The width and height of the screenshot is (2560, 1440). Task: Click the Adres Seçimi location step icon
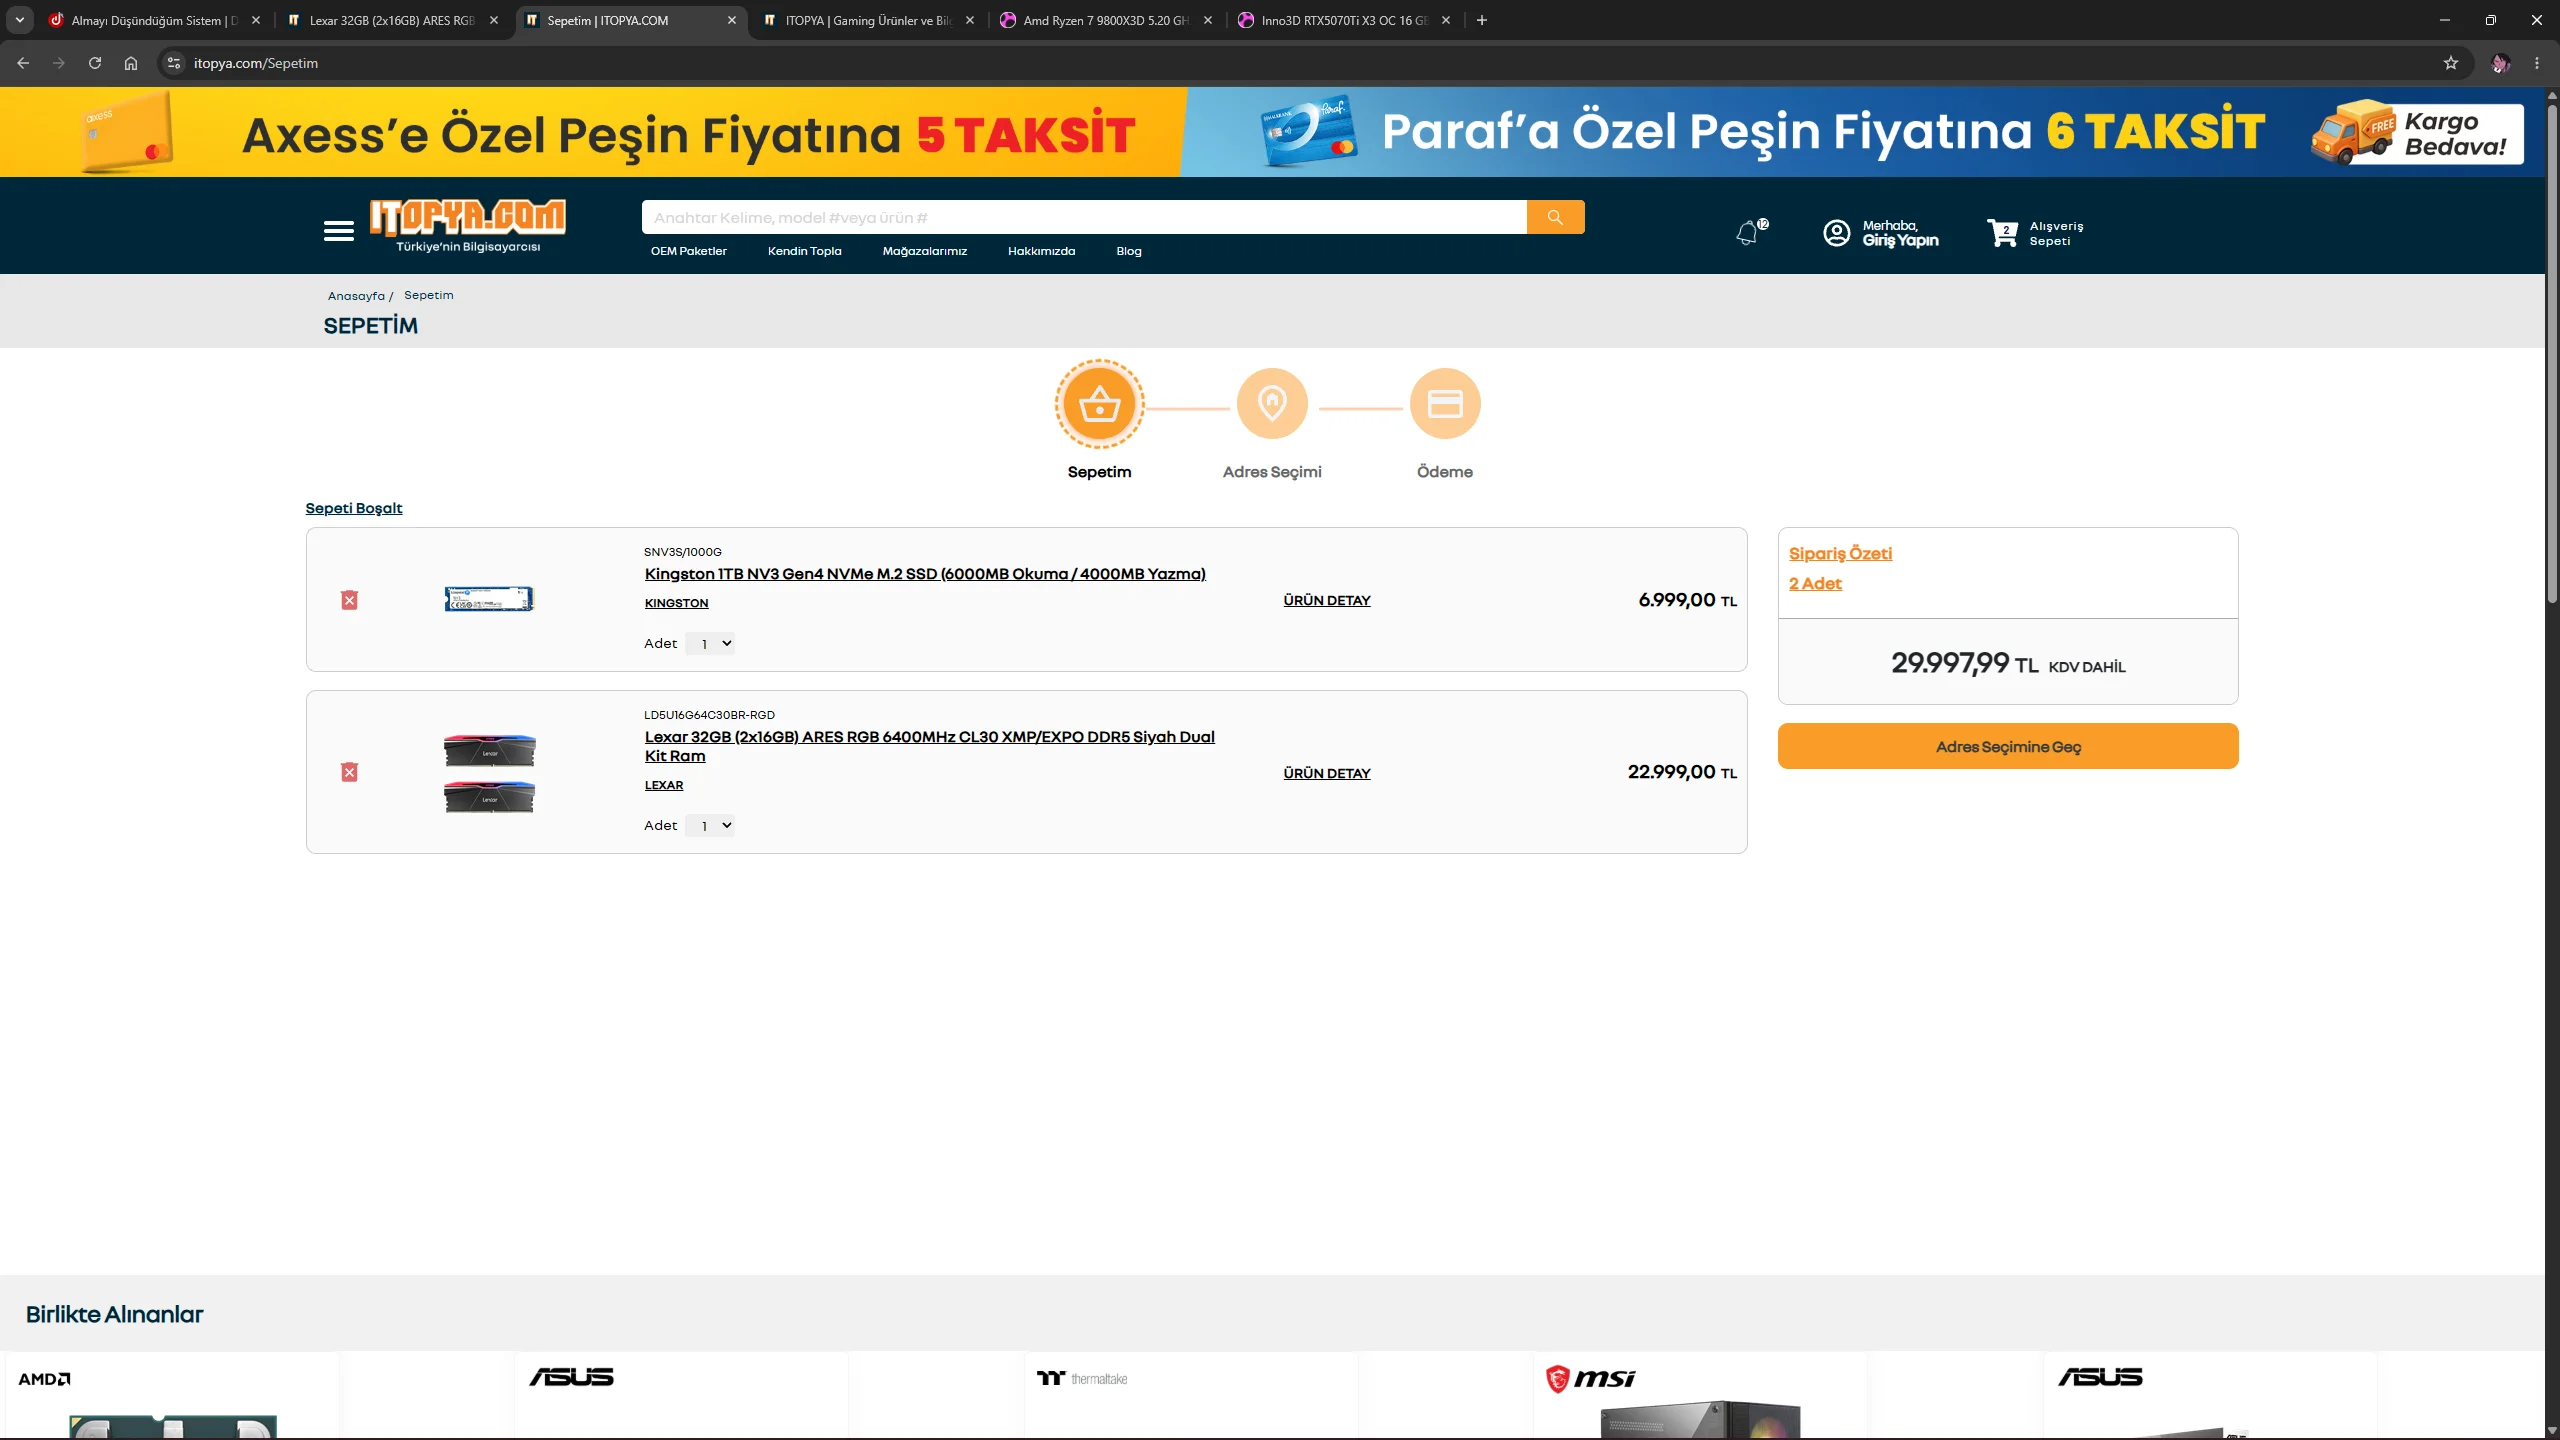[x=1272, y=404]
